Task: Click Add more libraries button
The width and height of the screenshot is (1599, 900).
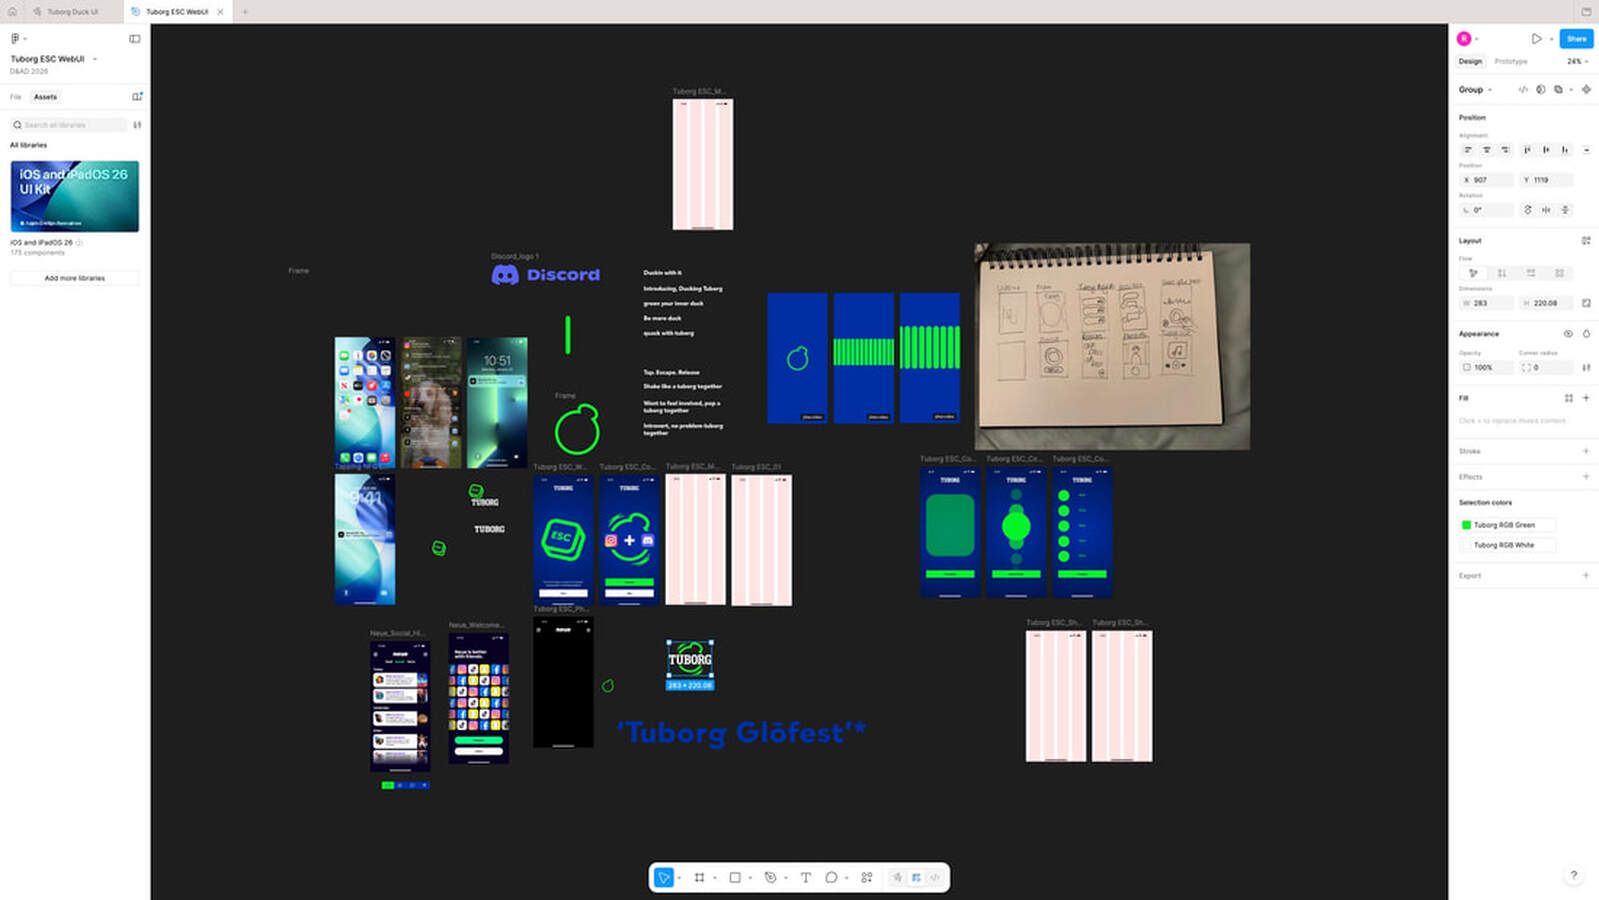Action: pyautogui.click(x=75, y=278)
